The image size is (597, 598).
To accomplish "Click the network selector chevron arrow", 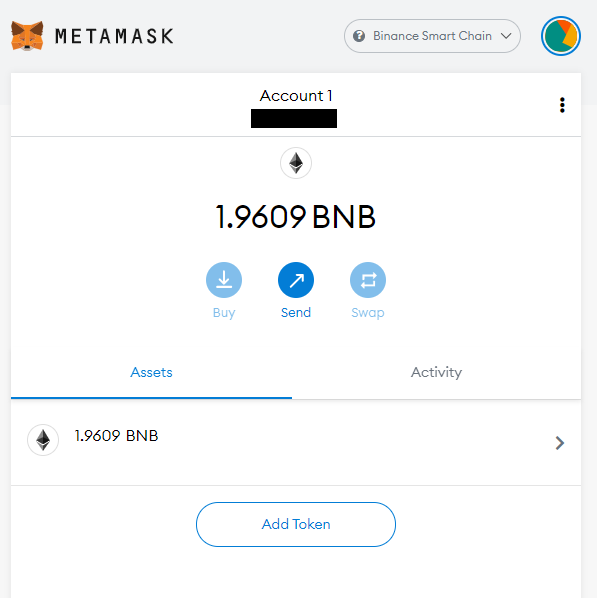I will pyautogui.click(x=506, y=36).
